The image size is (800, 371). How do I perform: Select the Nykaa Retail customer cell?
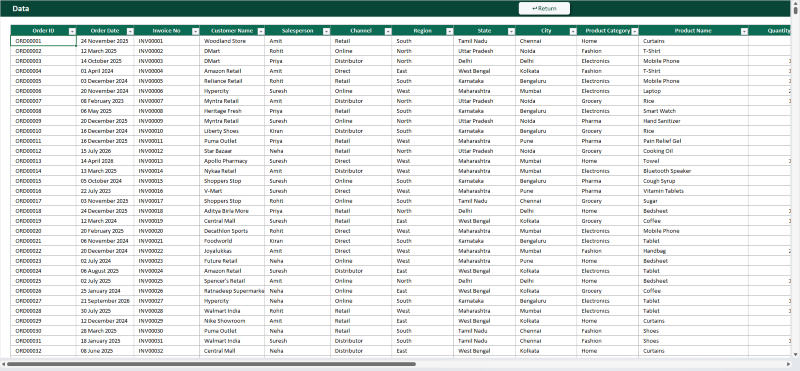[x=232, y=171]
